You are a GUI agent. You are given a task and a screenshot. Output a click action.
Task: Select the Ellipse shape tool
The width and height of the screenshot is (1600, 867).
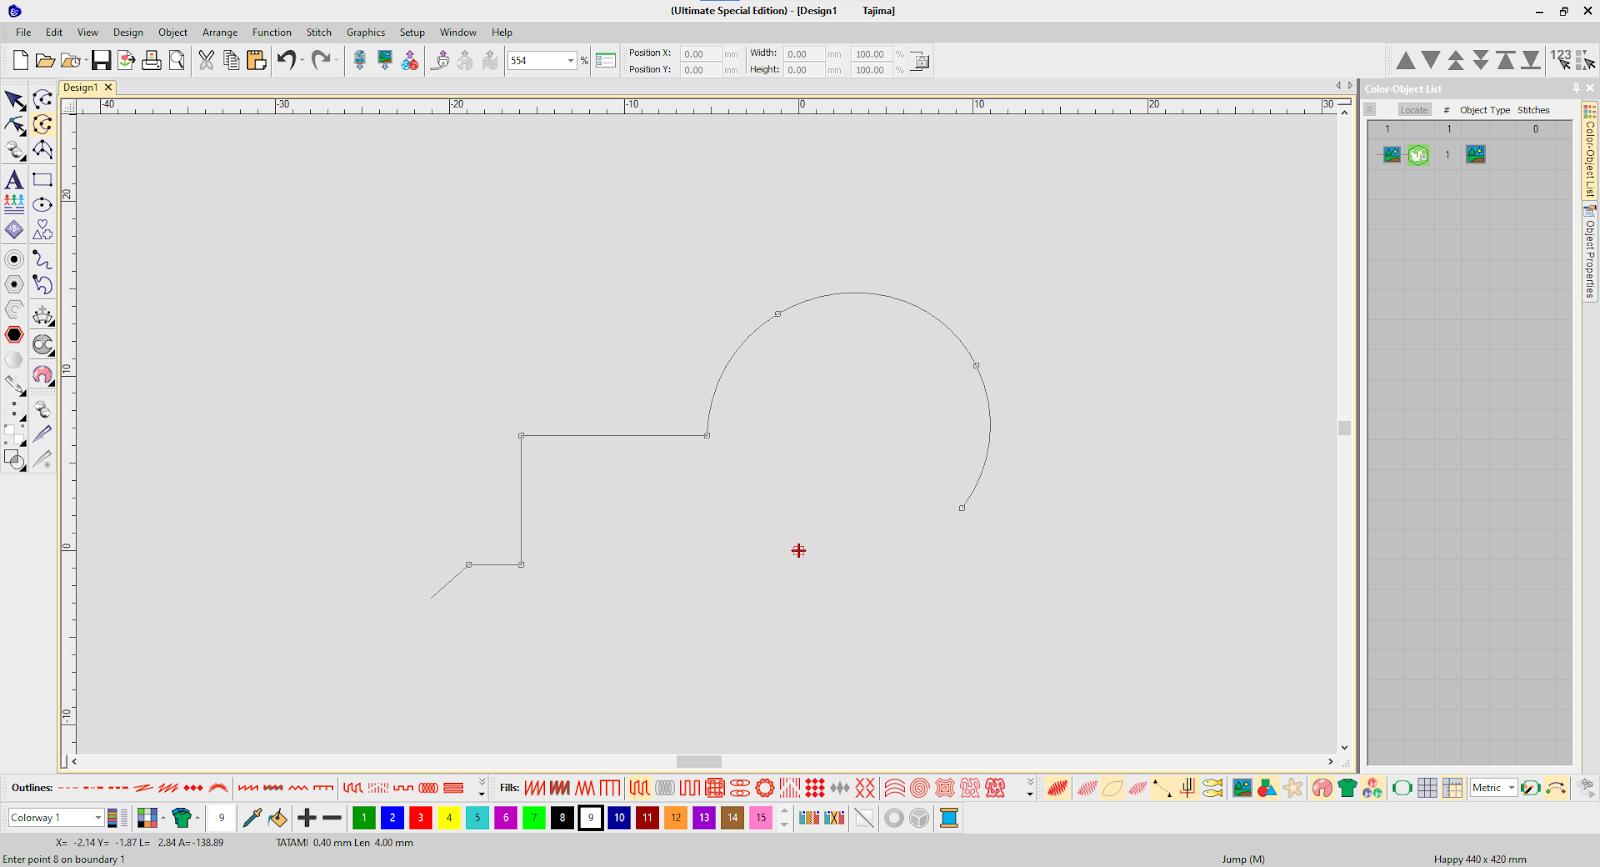click(x=42, y=205)
